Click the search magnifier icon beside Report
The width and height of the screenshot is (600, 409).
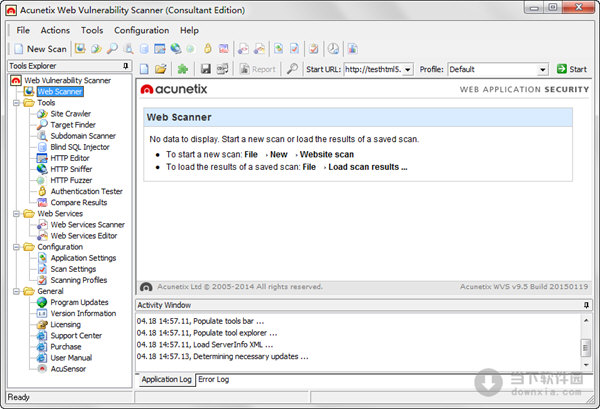[292, 69]
